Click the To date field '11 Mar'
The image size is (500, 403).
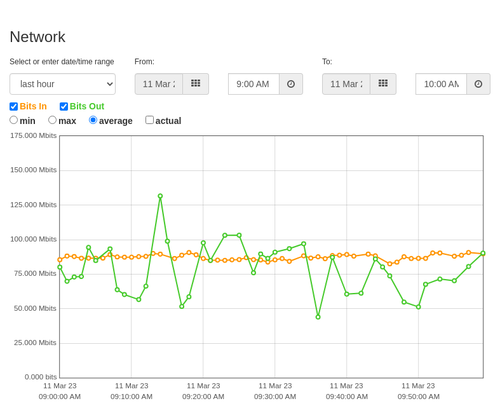346,84
